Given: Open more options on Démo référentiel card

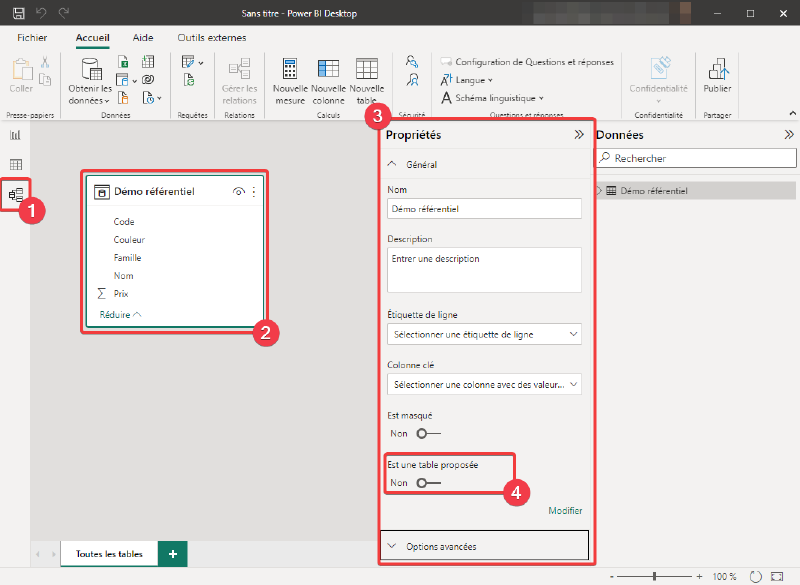Looking at the screenshot, I should pos(254,192).
